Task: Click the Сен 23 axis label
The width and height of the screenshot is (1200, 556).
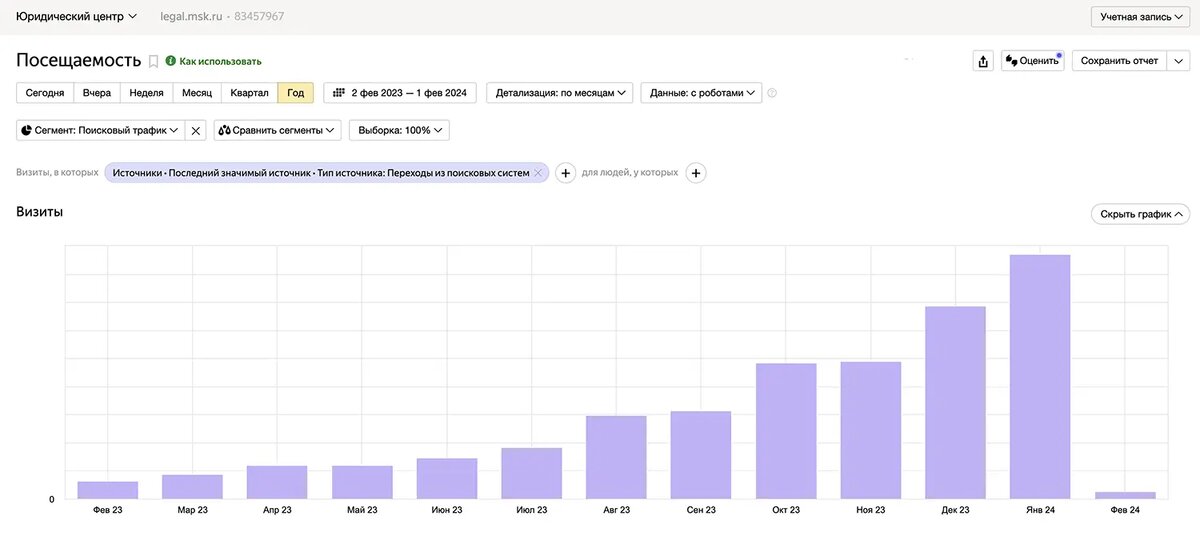Action: pos(701,510)
